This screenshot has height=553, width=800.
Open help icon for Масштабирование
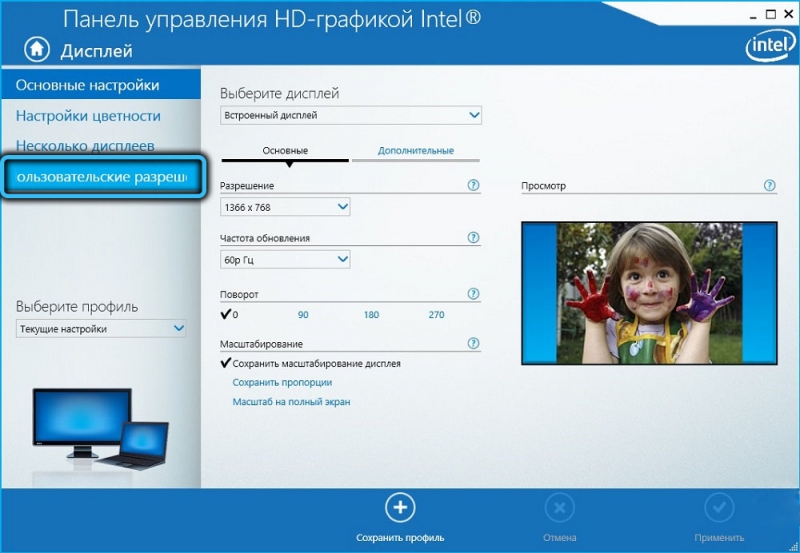[x=473, y=343]
